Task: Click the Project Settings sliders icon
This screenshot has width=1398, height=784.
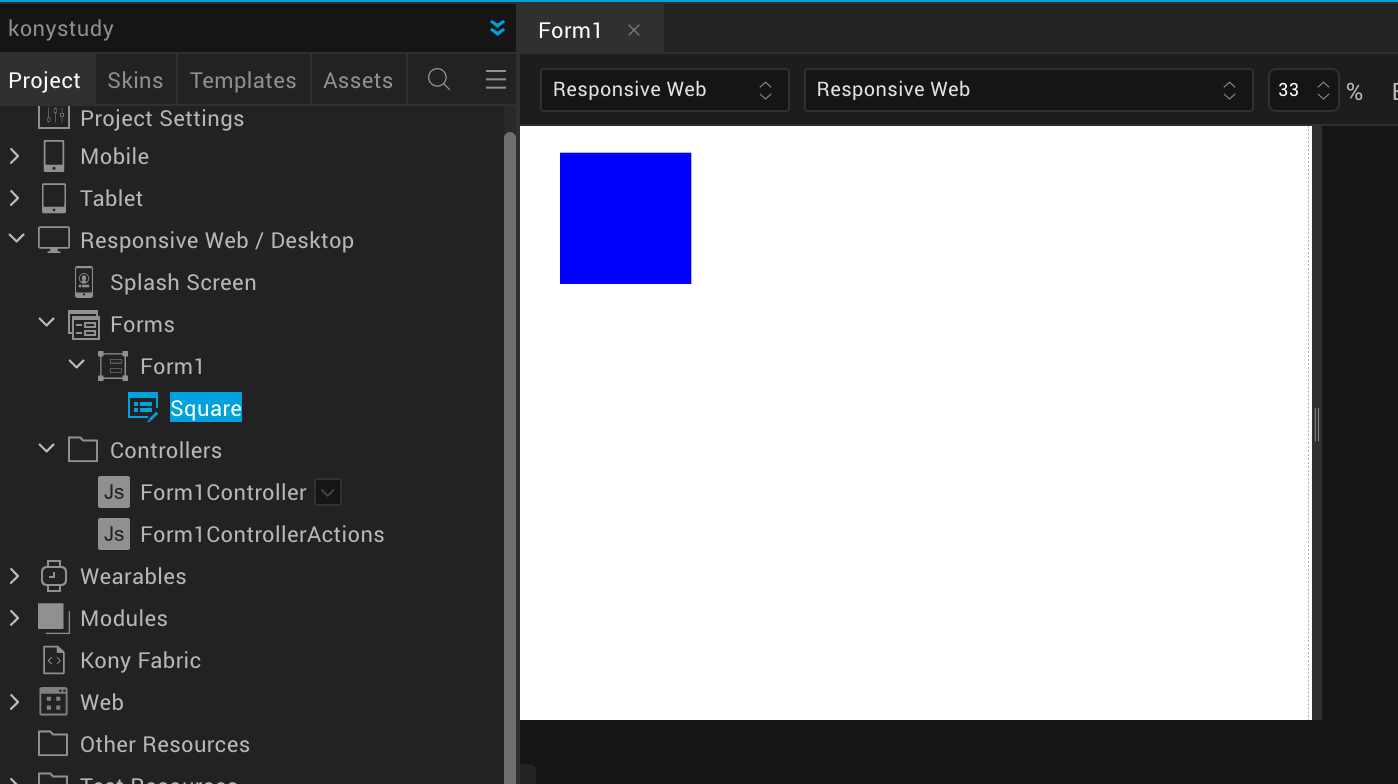Action: (x=54, y=117)
